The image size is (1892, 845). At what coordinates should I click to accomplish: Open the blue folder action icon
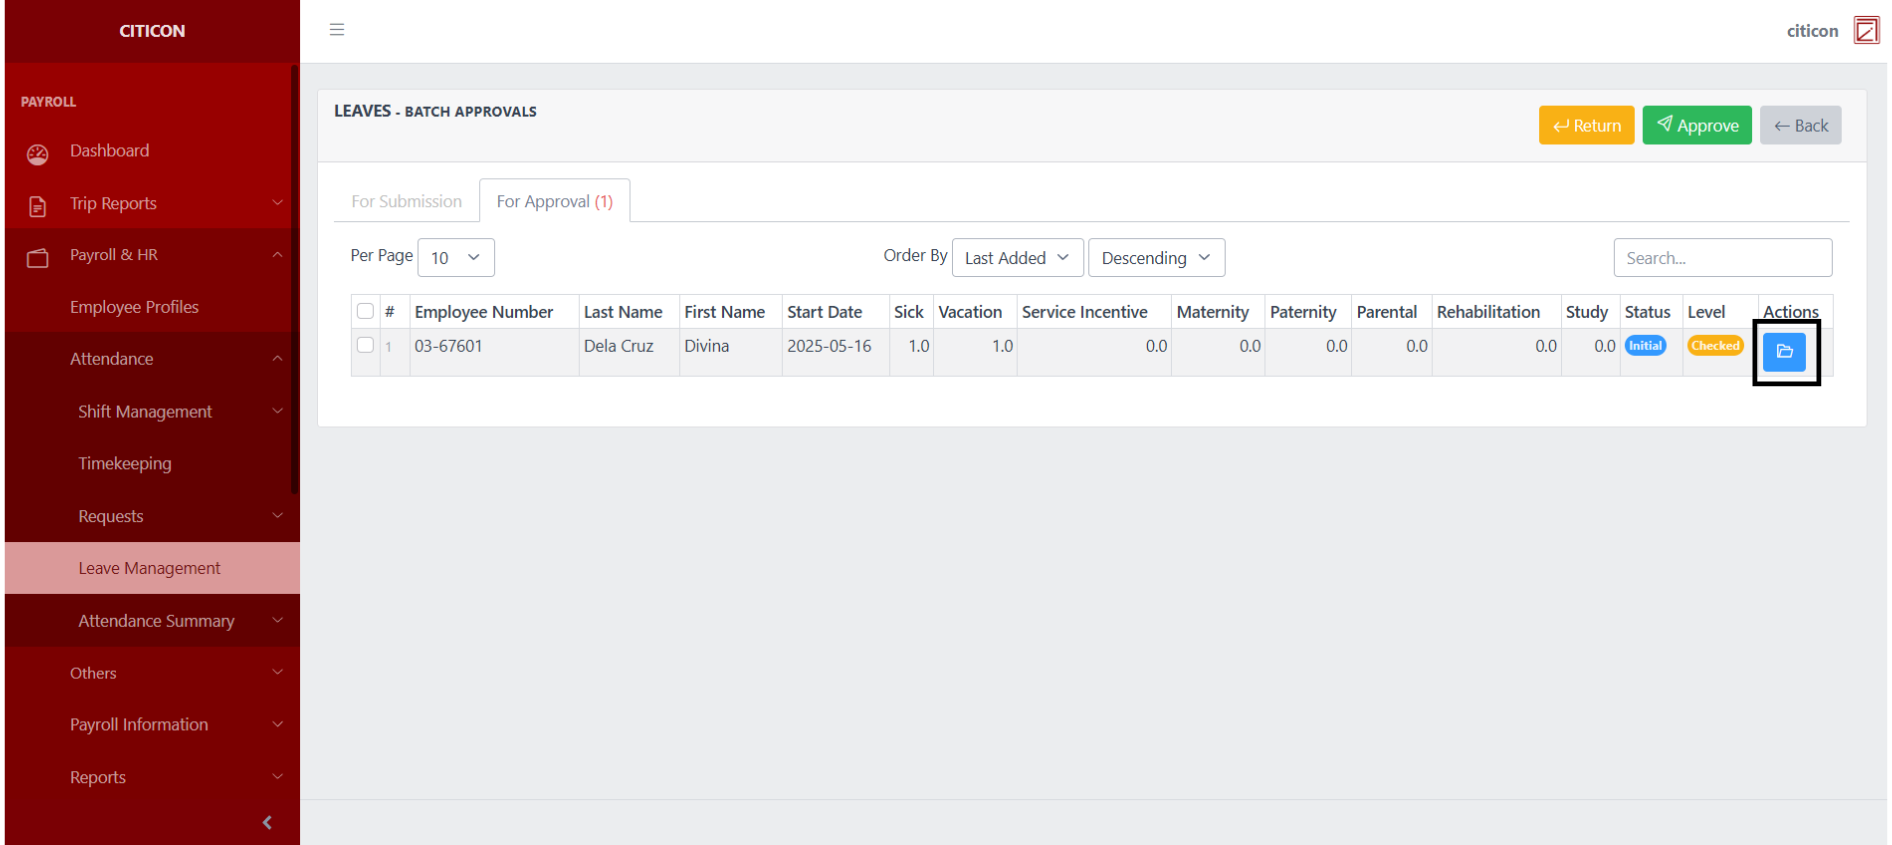click(x=1784, y=352)
